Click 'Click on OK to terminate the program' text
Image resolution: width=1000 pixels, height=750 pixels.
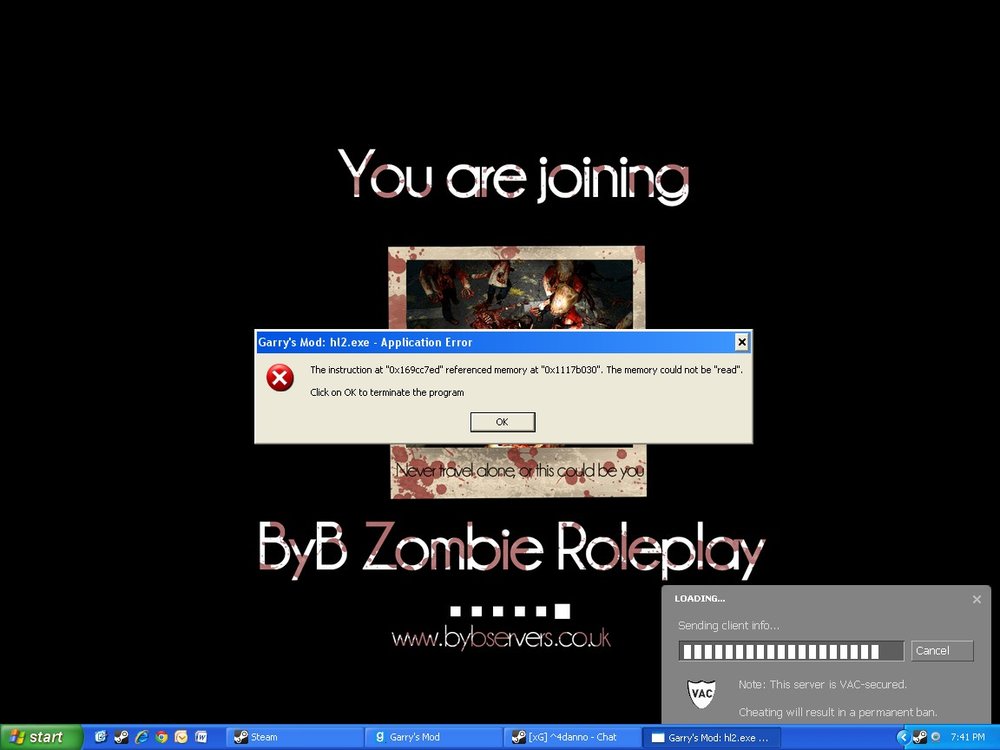click(387, 393)
